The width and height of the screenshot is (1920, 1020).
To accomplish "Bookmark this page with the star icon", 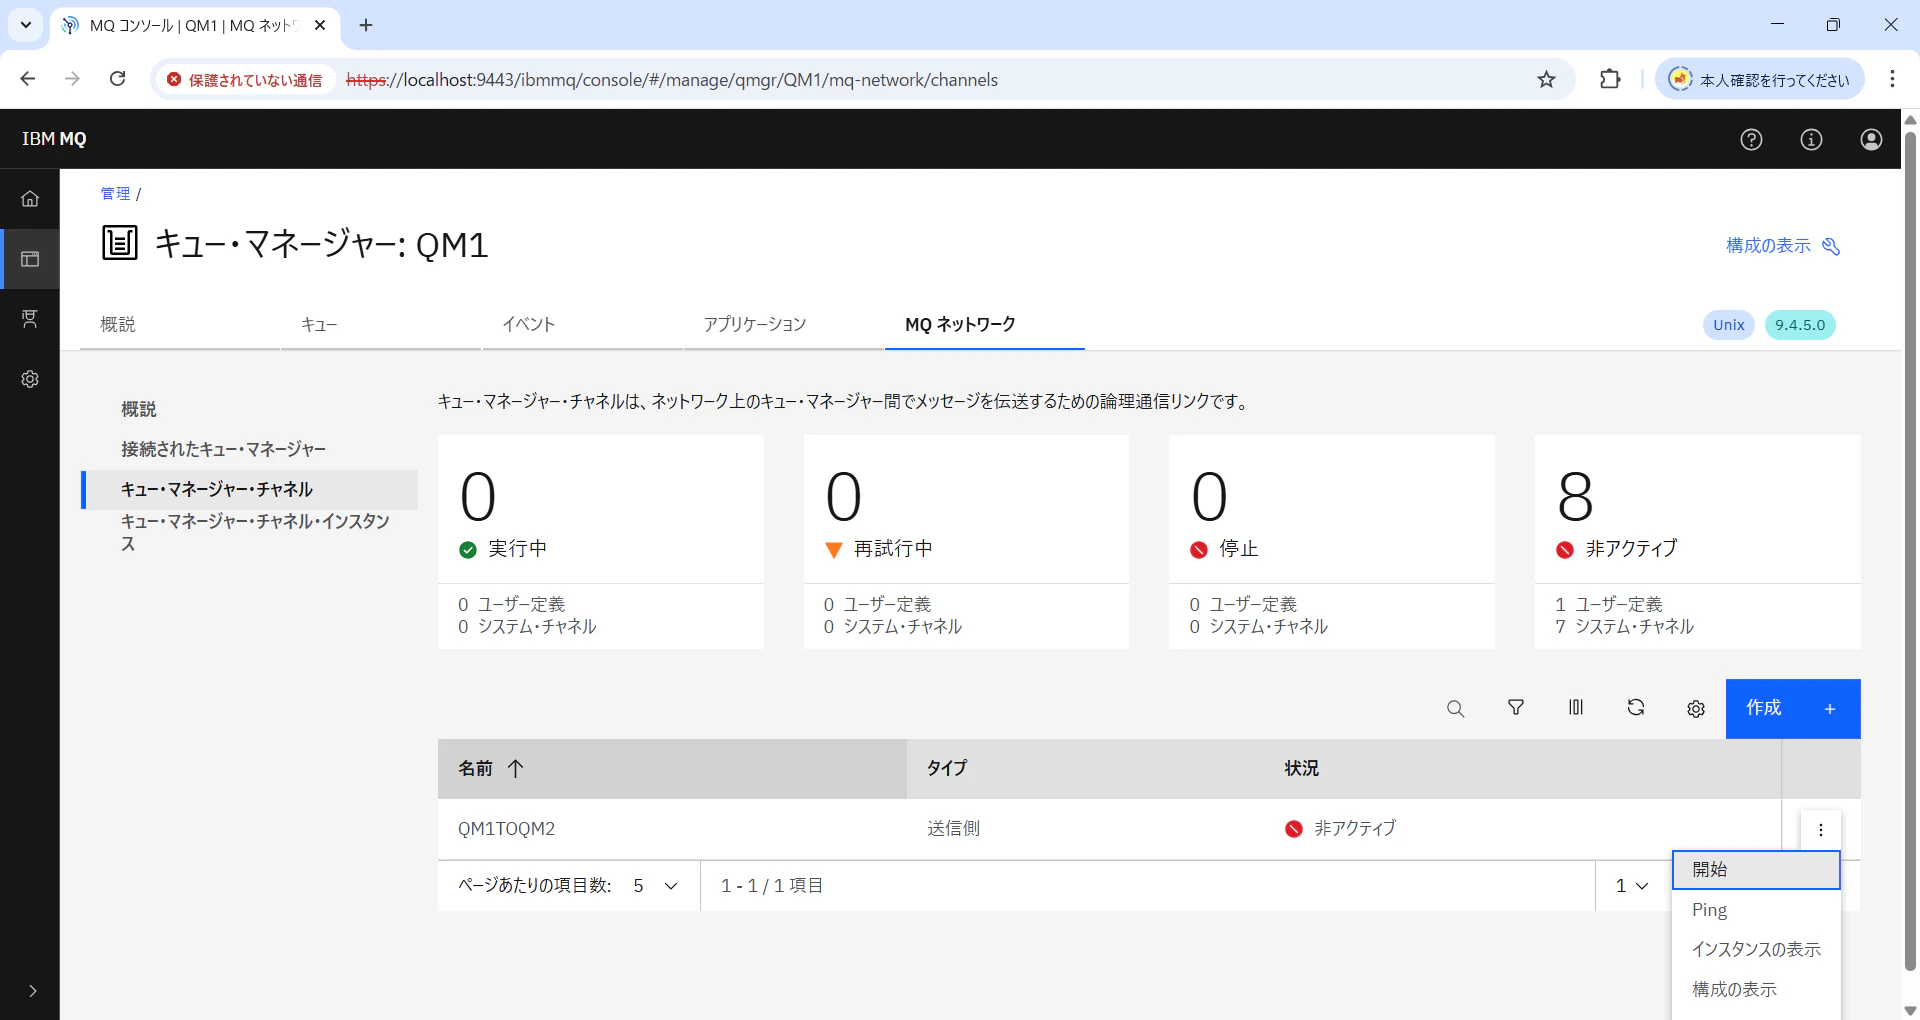I will (x=1546, y=79).
